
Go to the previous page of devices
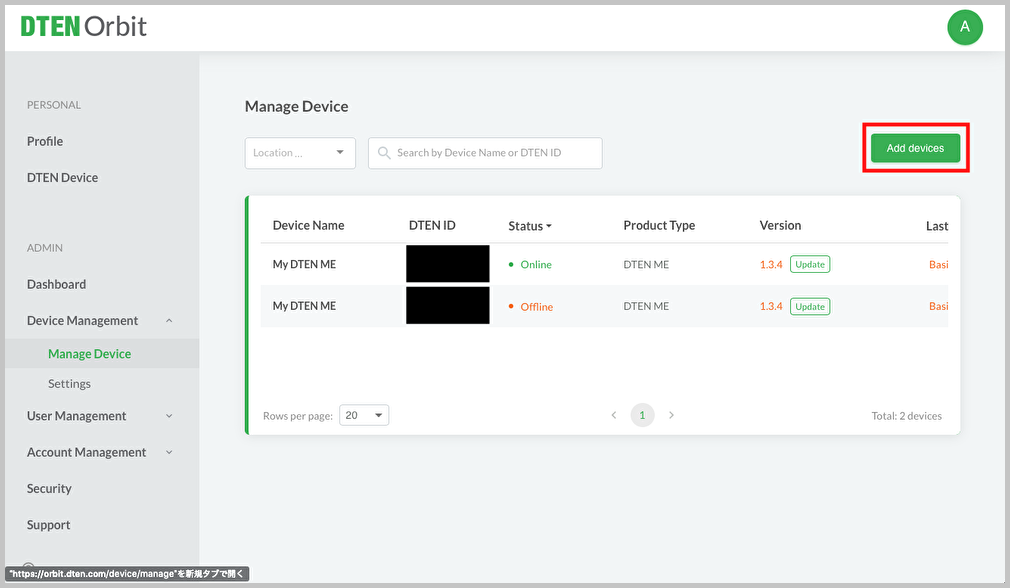pos(614,415)
